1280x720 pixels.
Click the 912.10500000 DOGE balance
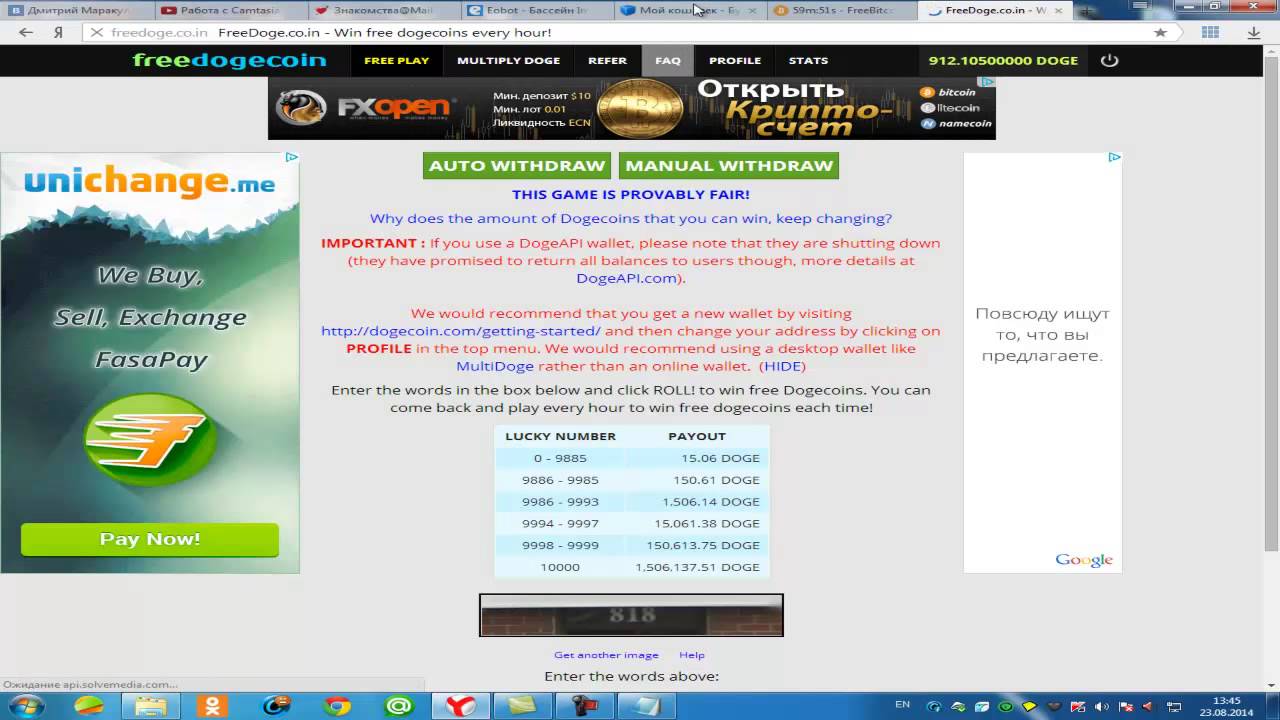(x=1003, y=60)
